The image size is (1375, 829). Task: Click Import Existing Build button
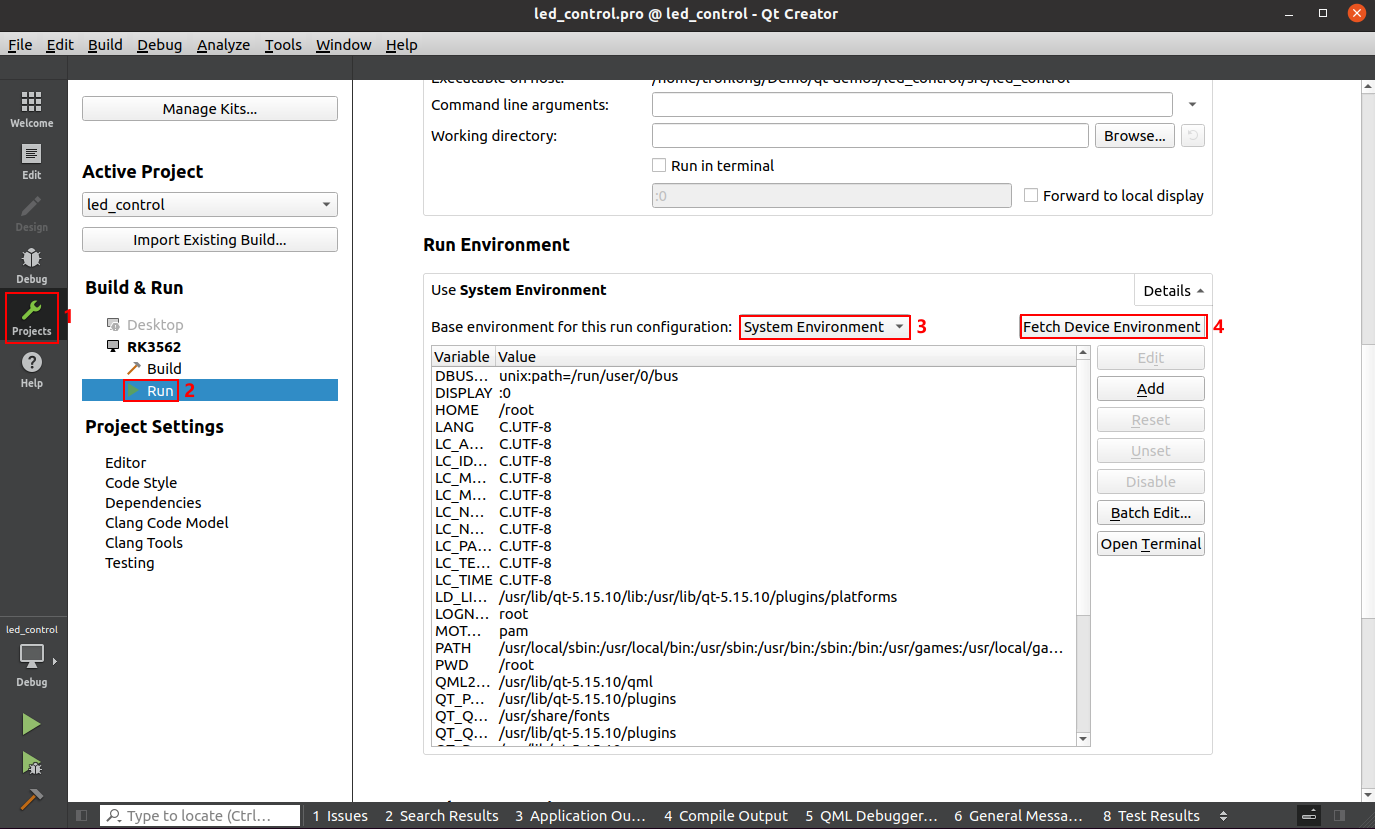(x=210, y=240)
